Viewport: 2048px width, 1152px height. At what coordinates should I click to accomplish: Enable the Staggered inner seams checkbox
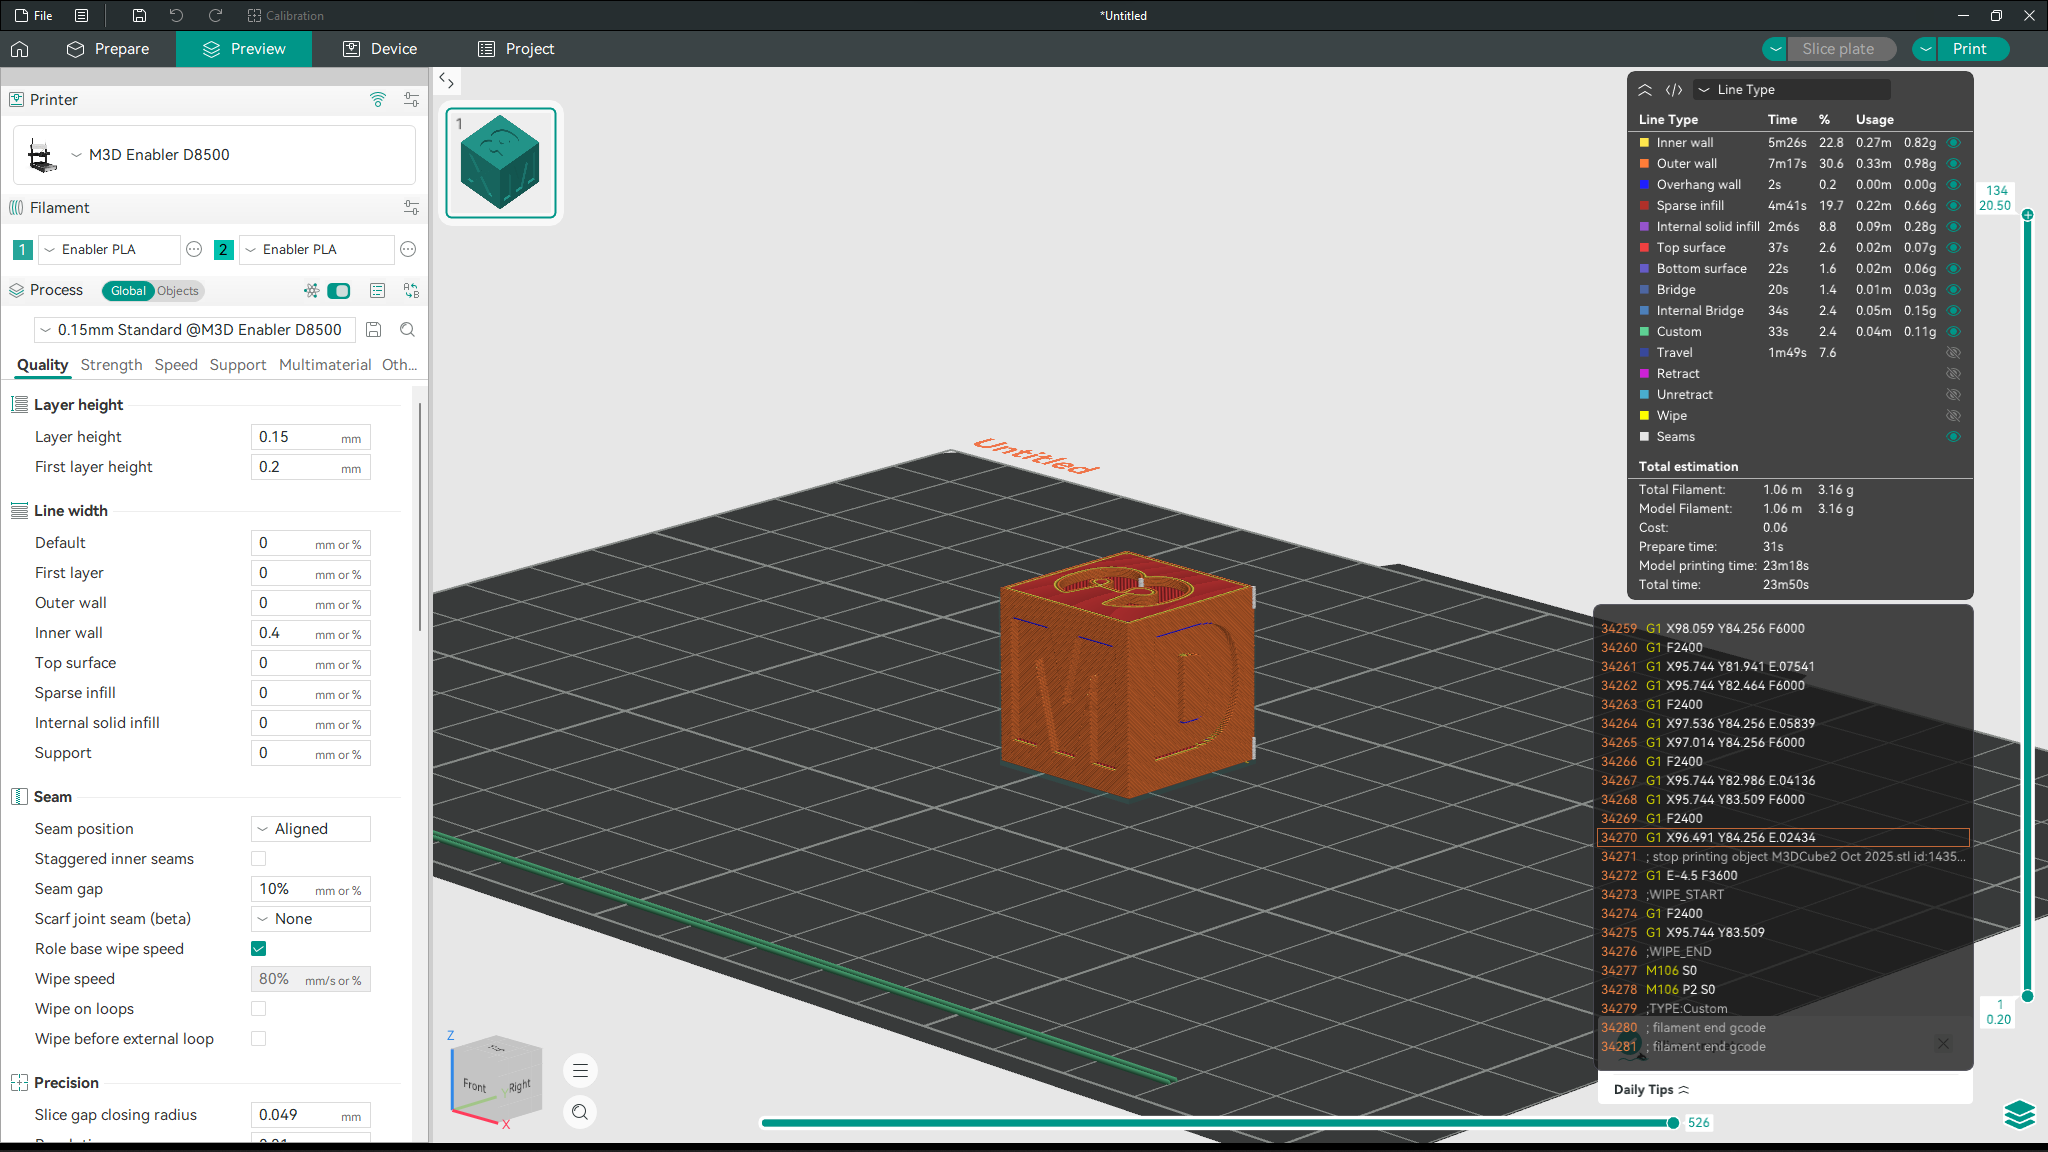[x=259, y=859]
